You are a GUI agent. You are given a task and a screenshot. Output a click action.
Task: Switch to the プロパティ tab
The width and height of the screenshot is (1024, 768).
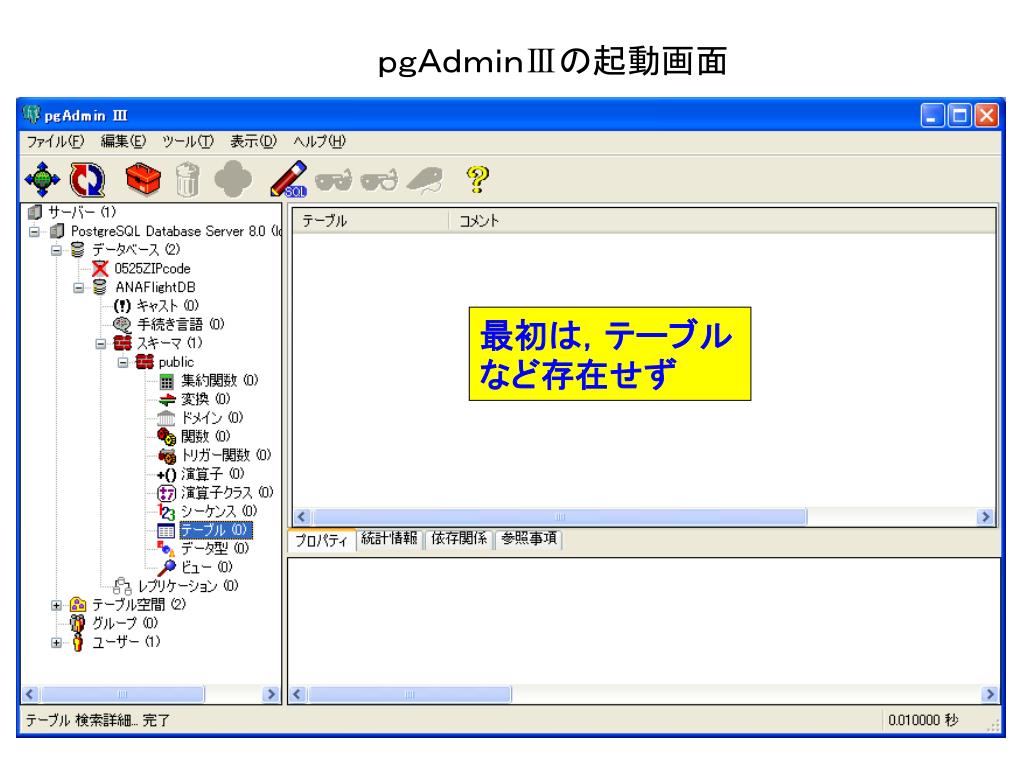(x=321, y=540)
